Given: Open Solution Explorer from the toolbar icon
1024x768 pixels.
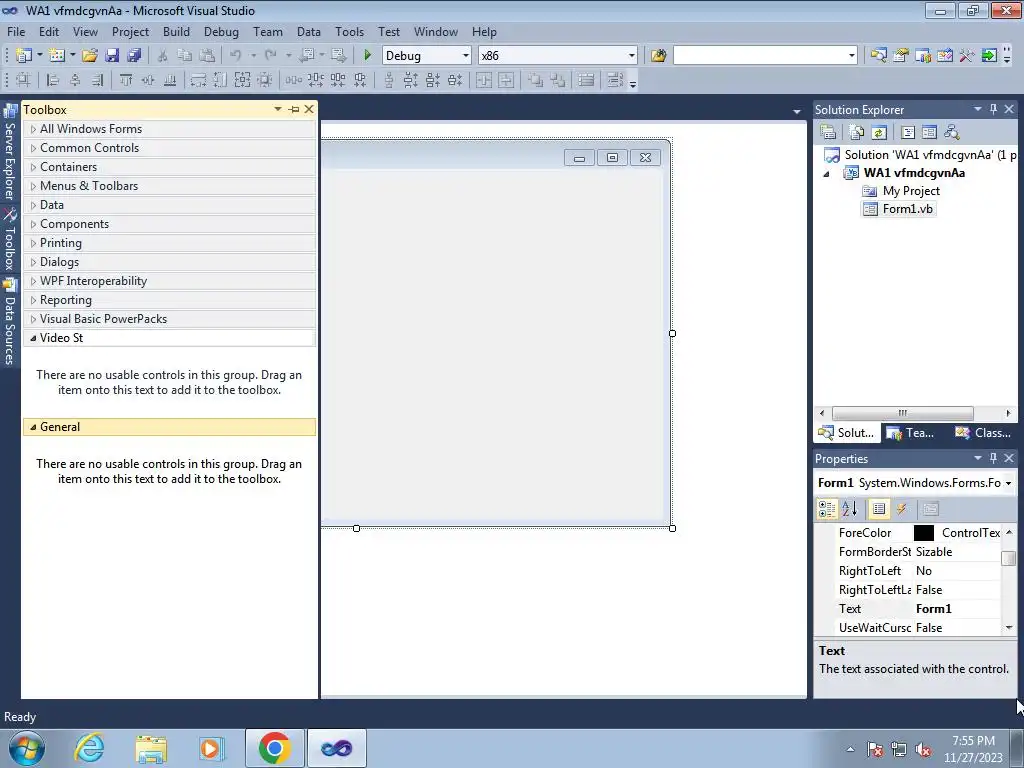Looking at the screenshot, I should click(x=878, y=56).
